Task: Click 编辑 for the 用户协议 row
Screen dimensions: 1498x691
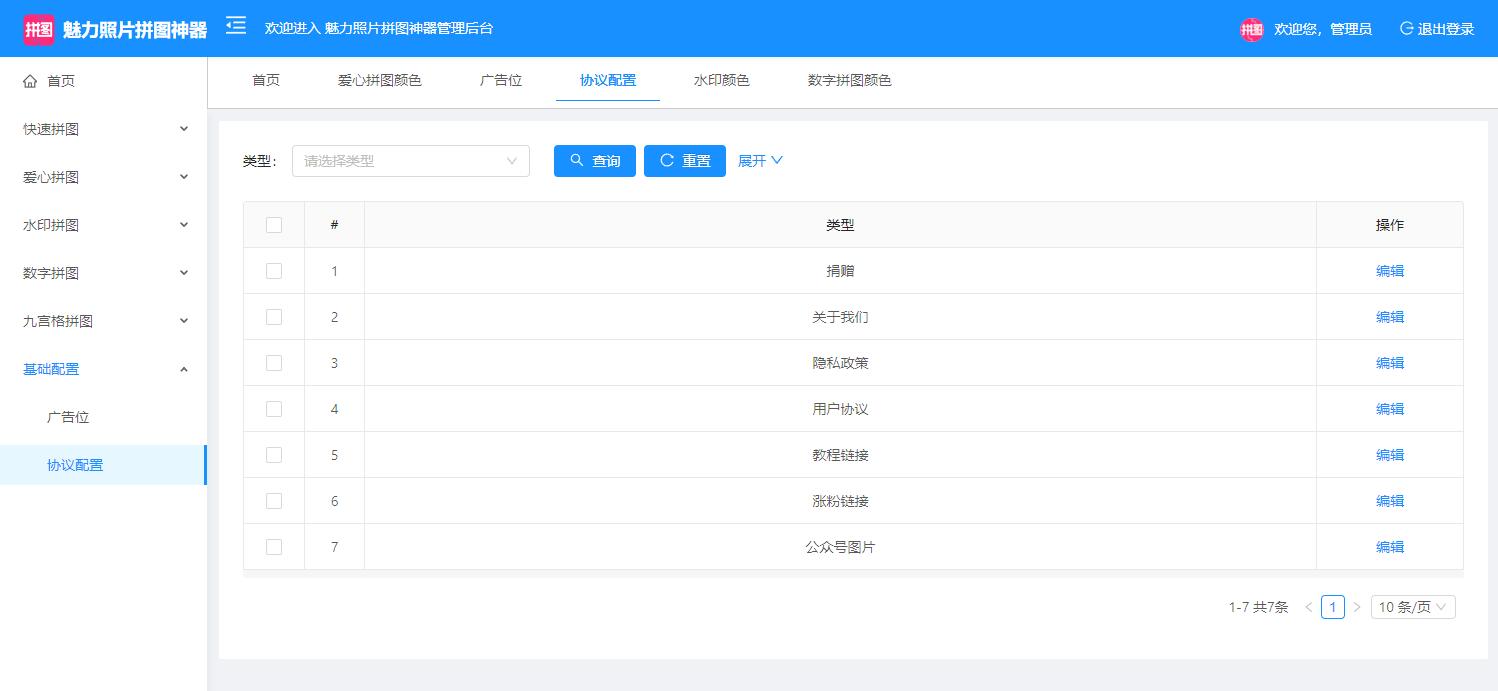Action: [x=1390, y=409]
